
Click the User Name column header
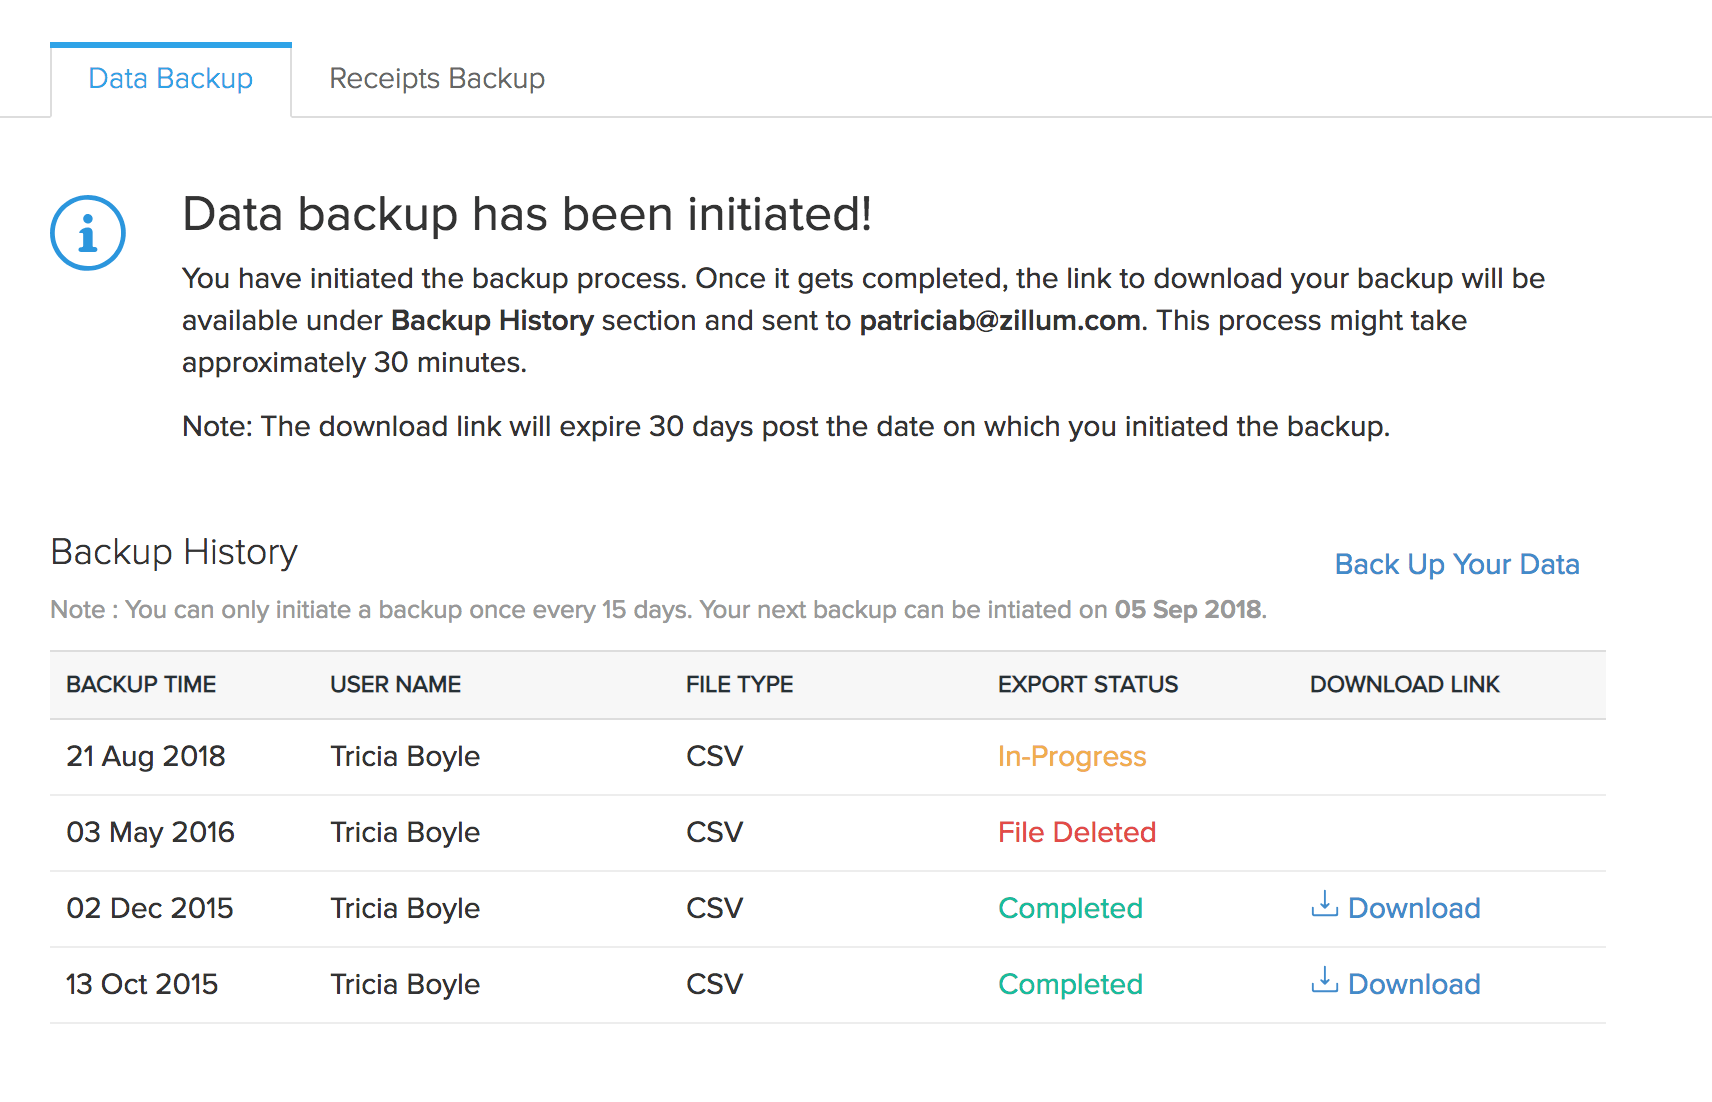[396, 685]
